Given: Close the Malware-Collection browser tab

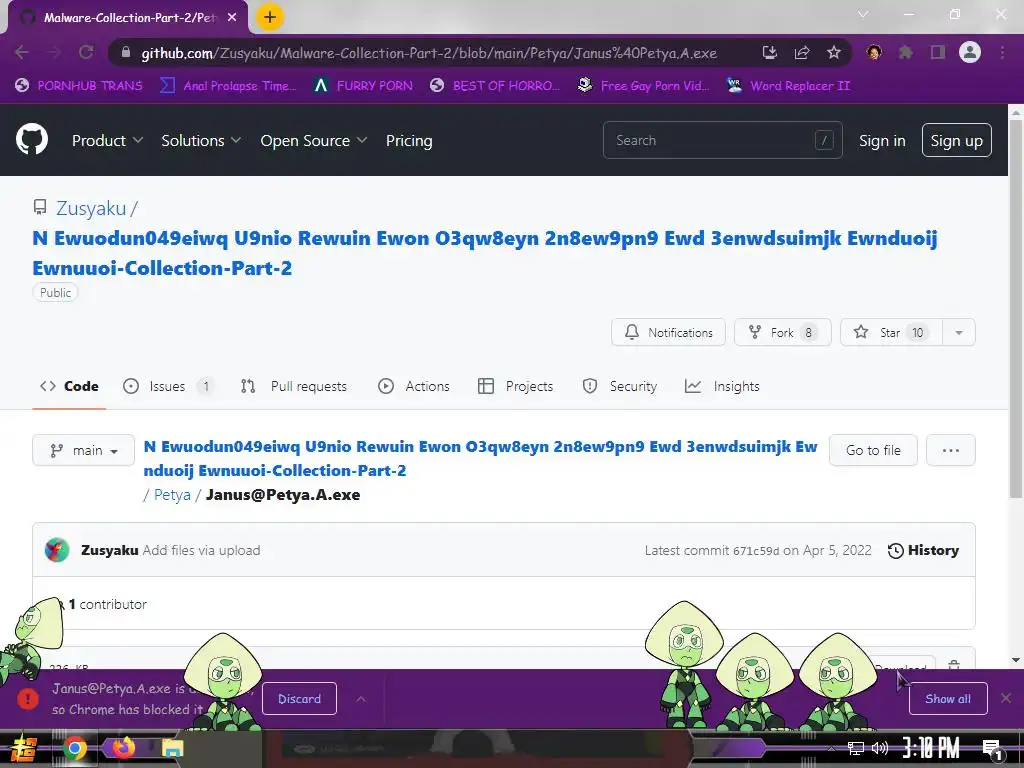Looking at the screenshot, I should coord(232,18).
